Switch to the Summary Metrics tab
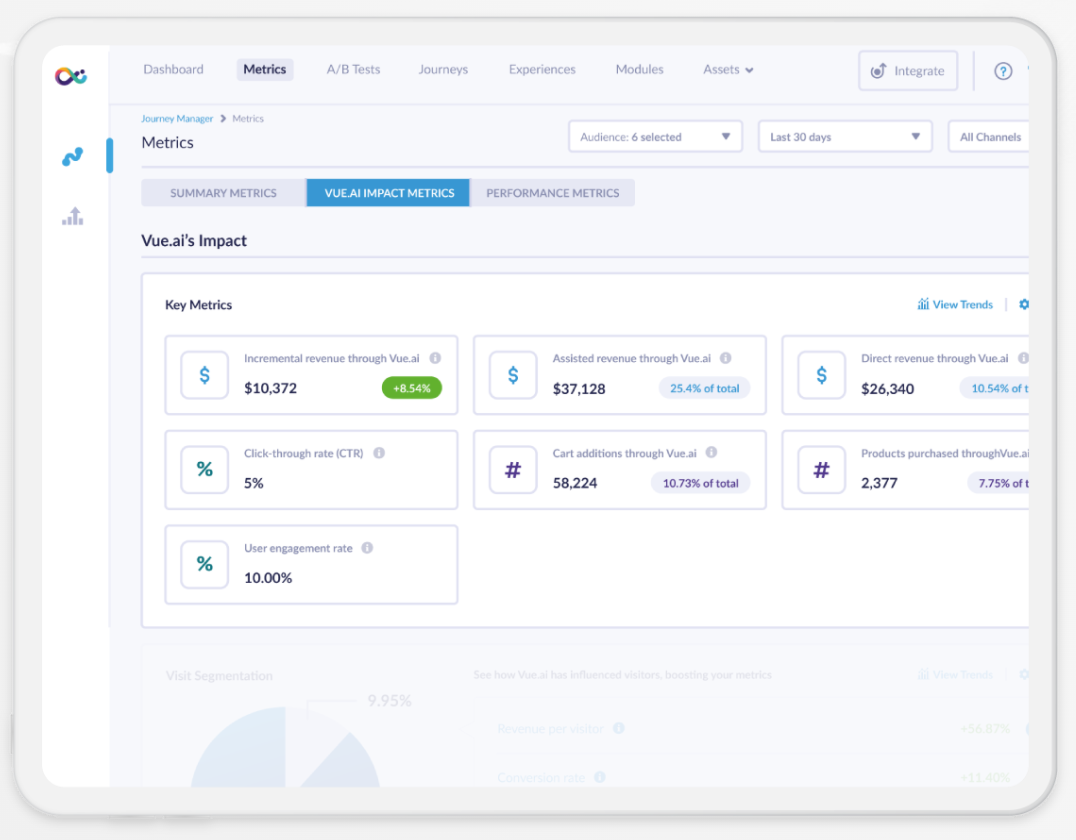Screen dimensions: 1076x840 pos(224,193)
